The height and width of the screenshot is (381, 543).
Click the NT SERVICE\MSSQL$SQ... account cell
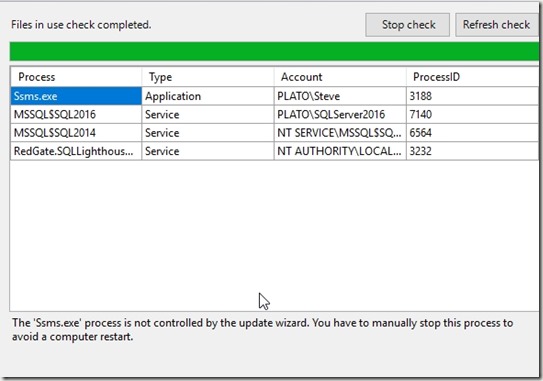click(x=340, y=133)
